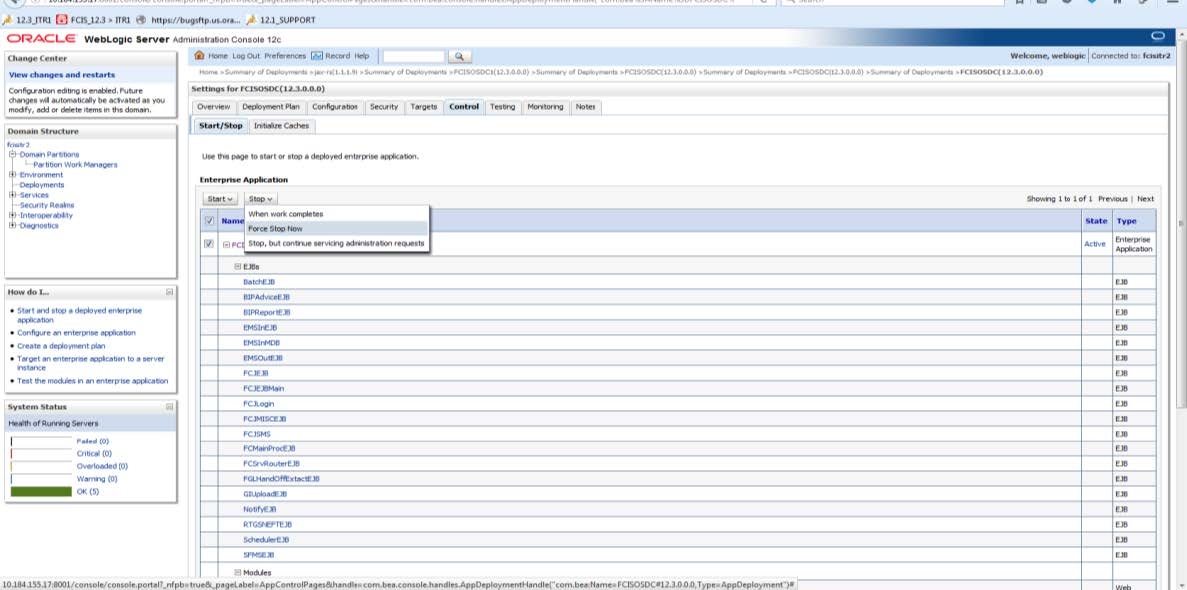This screenshot has width=1187, height=590.
Task: Click the Failed (0) health bar
Action: 42,441
